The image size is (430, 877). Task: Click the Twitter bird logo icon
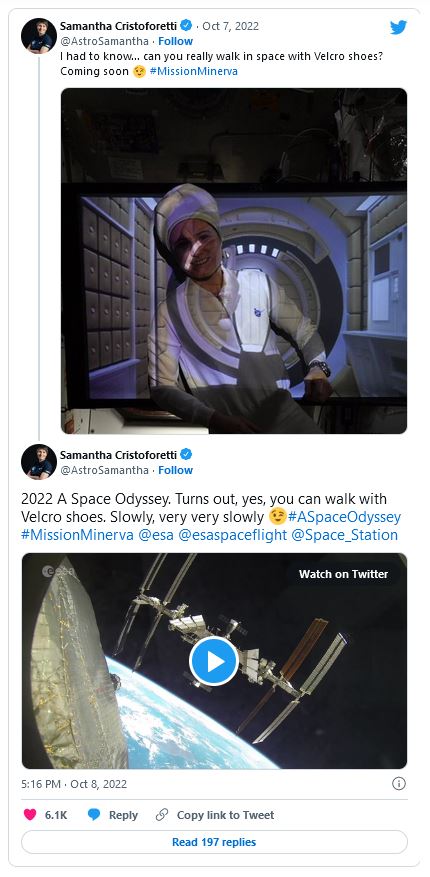[398, 27]
